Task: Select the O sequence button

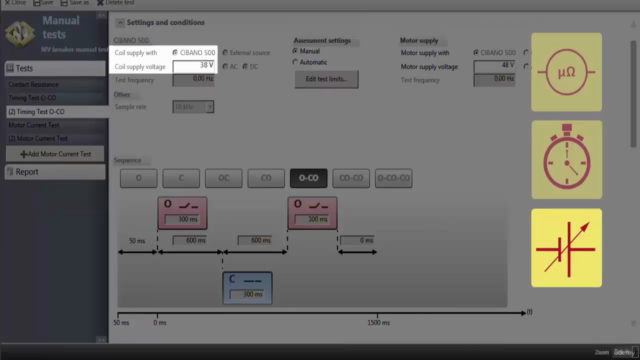Action: click(139, 178)
